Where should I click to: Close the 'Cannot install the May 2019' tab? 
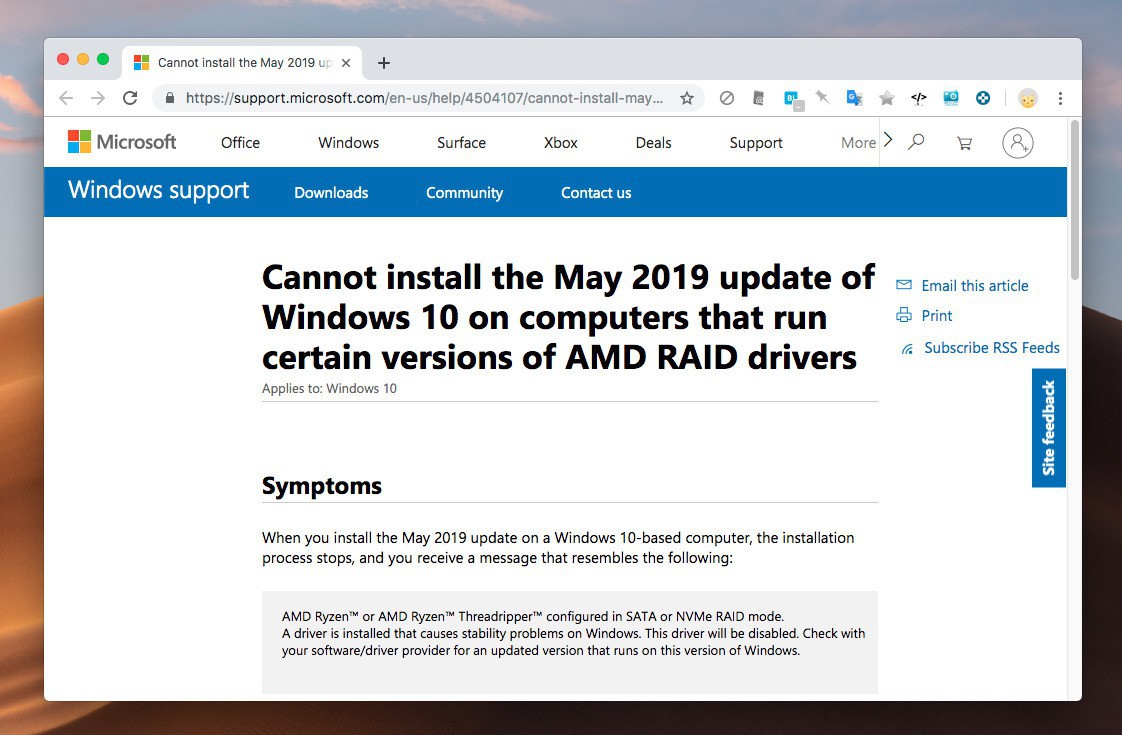(x=346, y=63)
